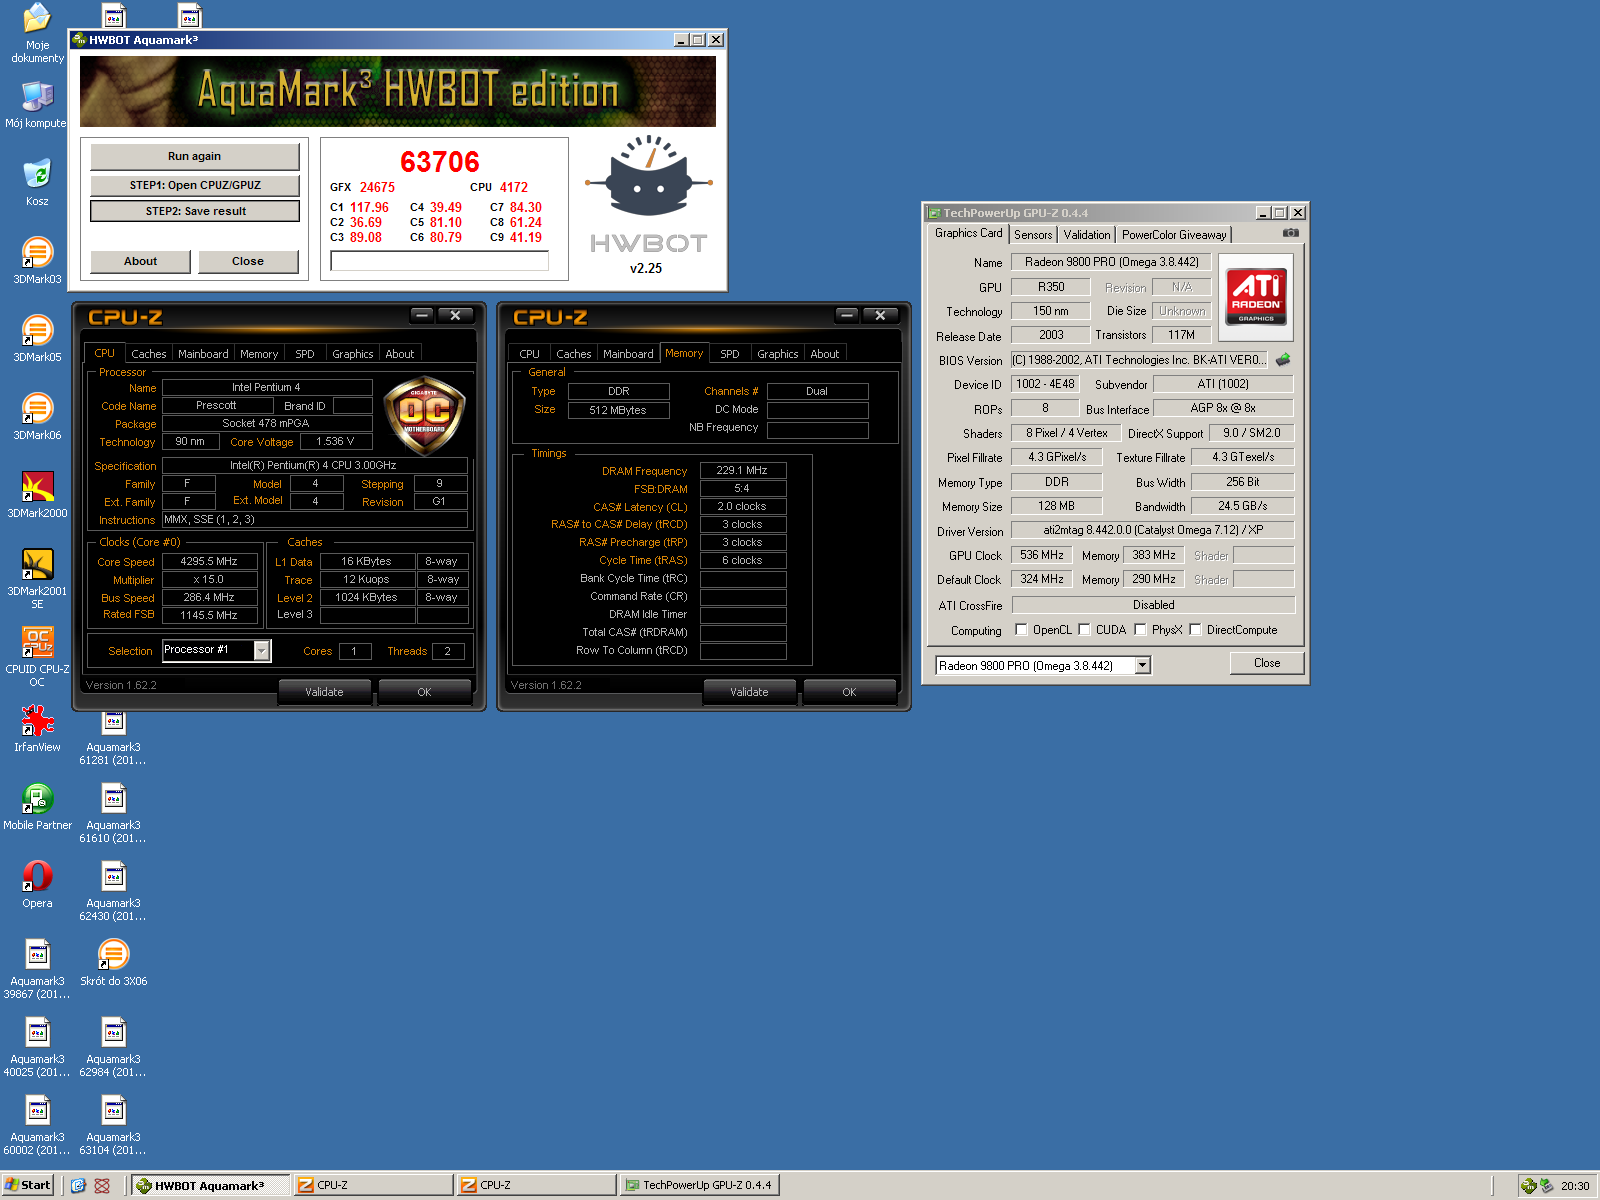Open Aquamark3 60002 result file
1600x1200 pixels.
[37, 1124]
